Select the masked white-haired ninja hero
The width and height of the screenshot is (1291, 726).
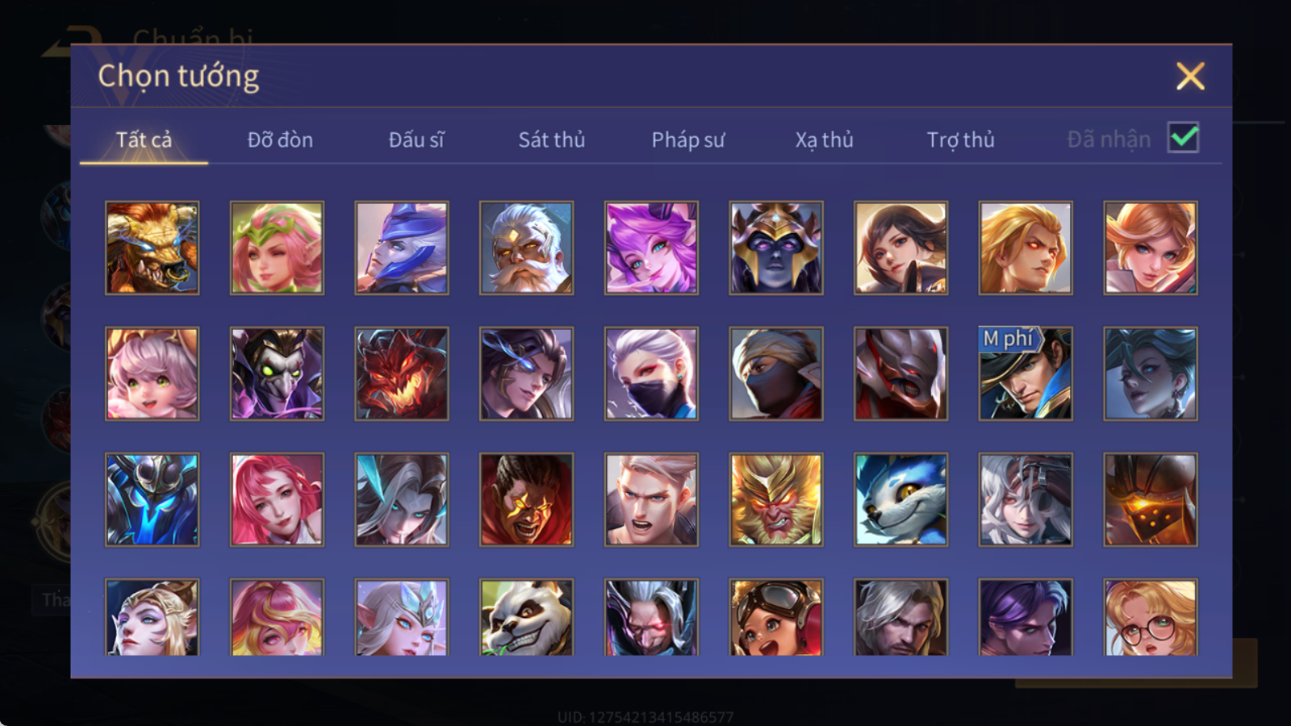coord(651,373)
